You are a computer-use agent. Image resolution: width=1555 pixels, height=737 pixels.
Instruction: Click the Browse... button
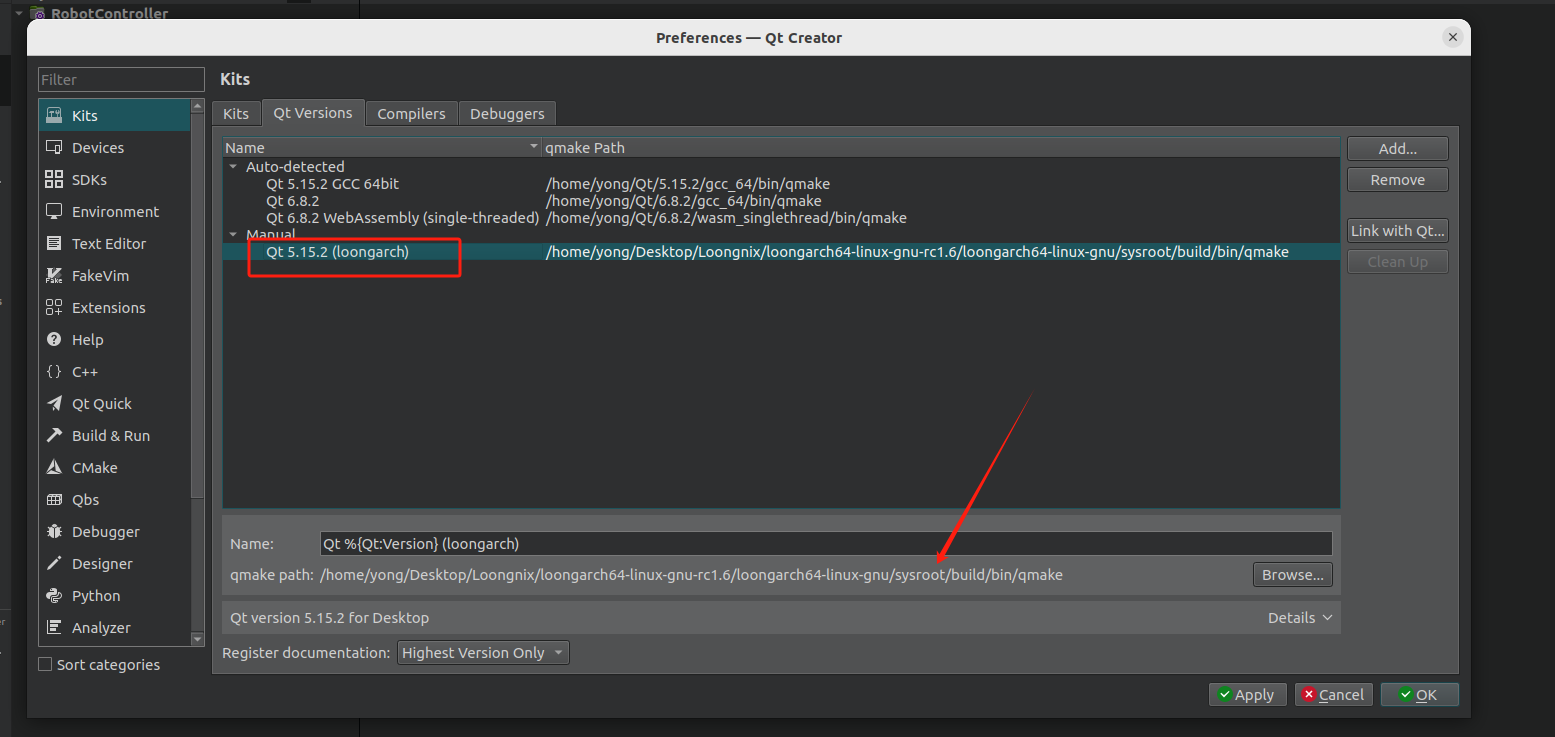[x=1292, y=575]
